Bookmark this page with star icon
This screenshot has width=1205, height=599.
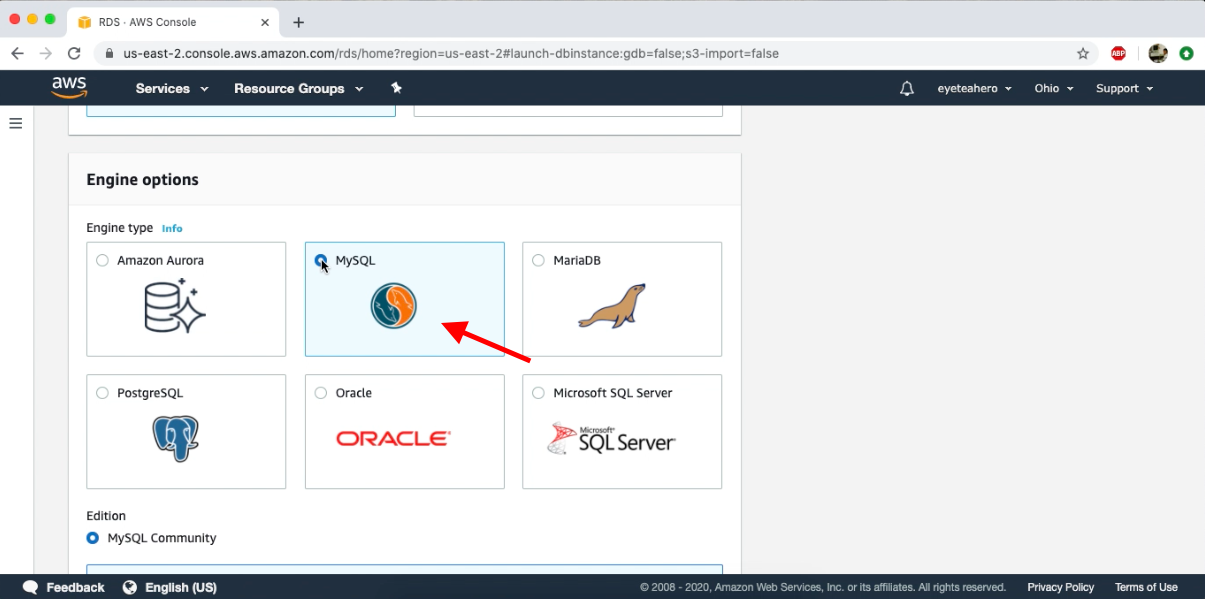[x=1083, y=53]
